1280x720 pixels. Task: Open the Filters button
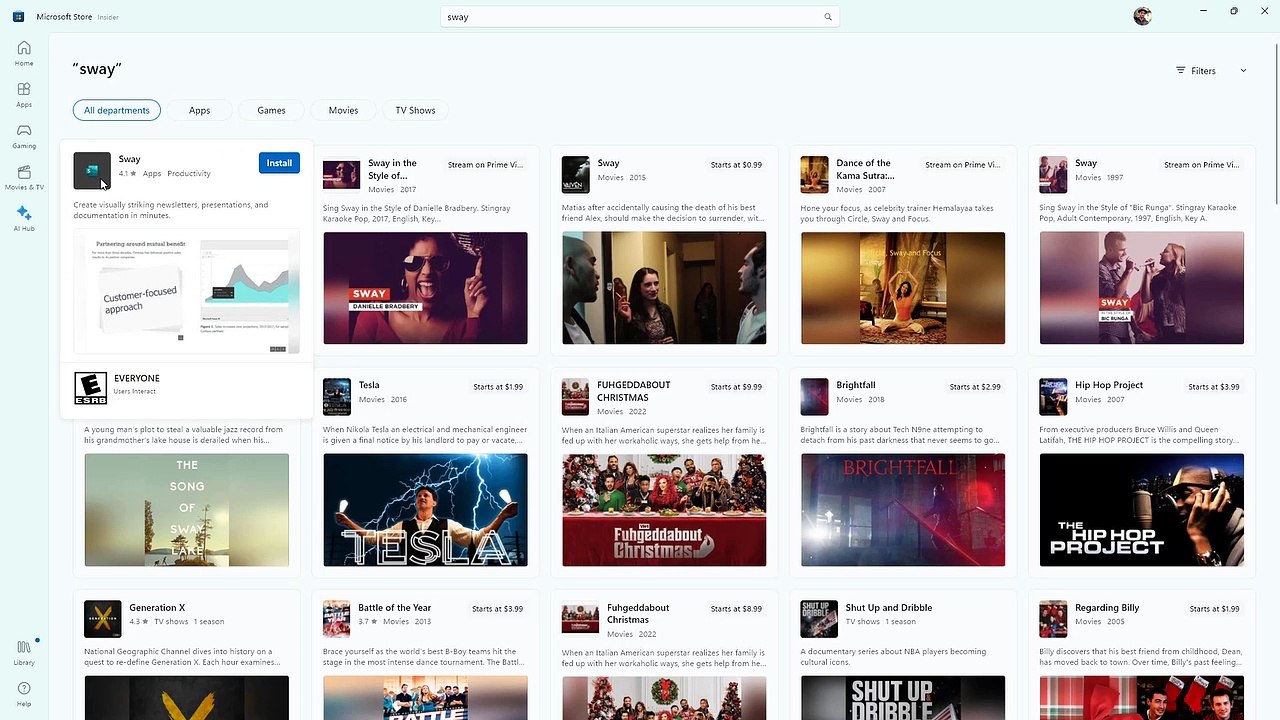[1196, 71]
